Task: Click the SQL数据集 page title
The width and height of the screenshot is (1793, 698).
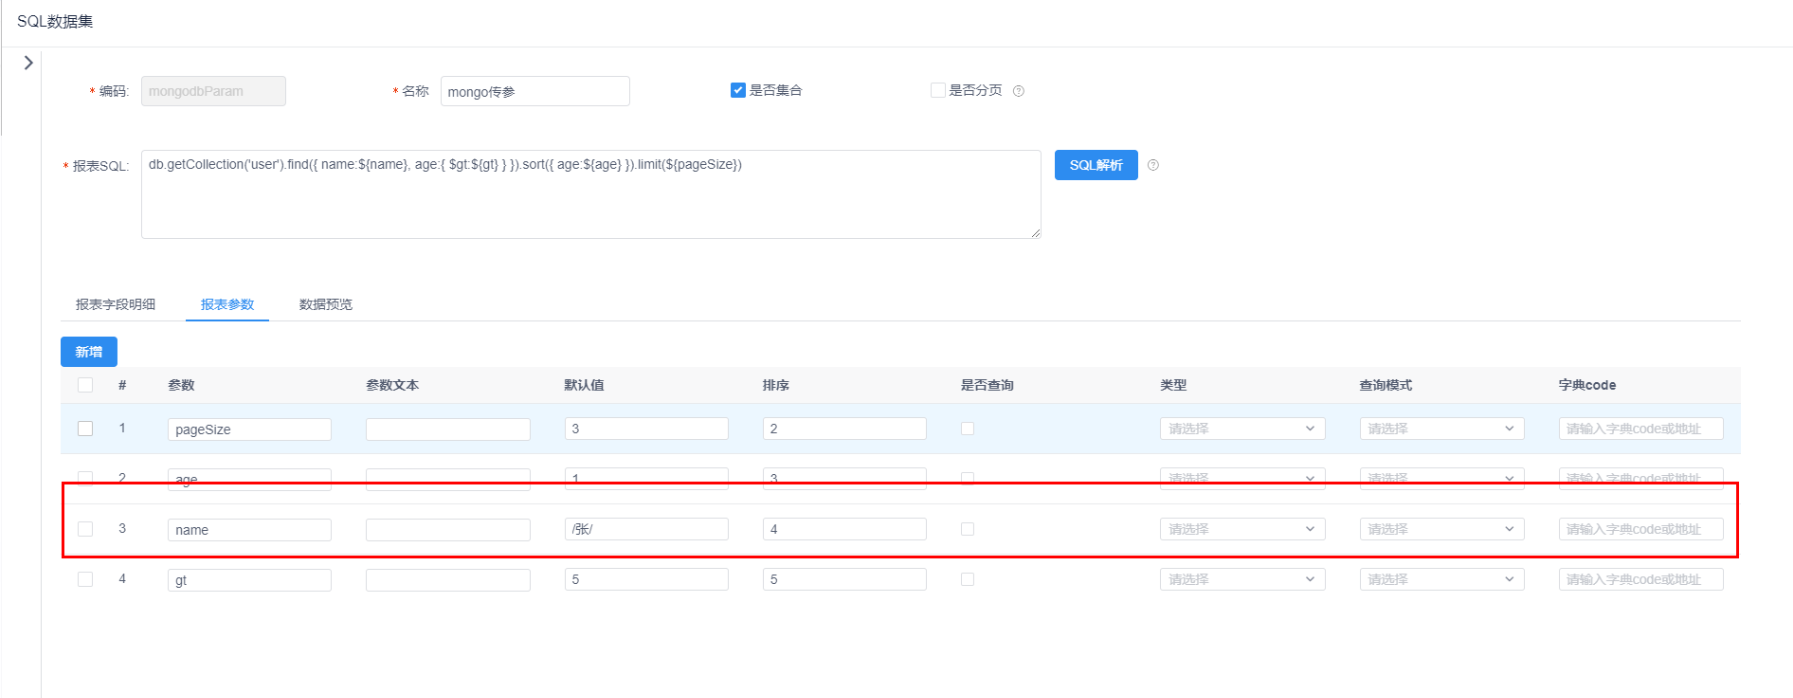Action: (55, 21)
